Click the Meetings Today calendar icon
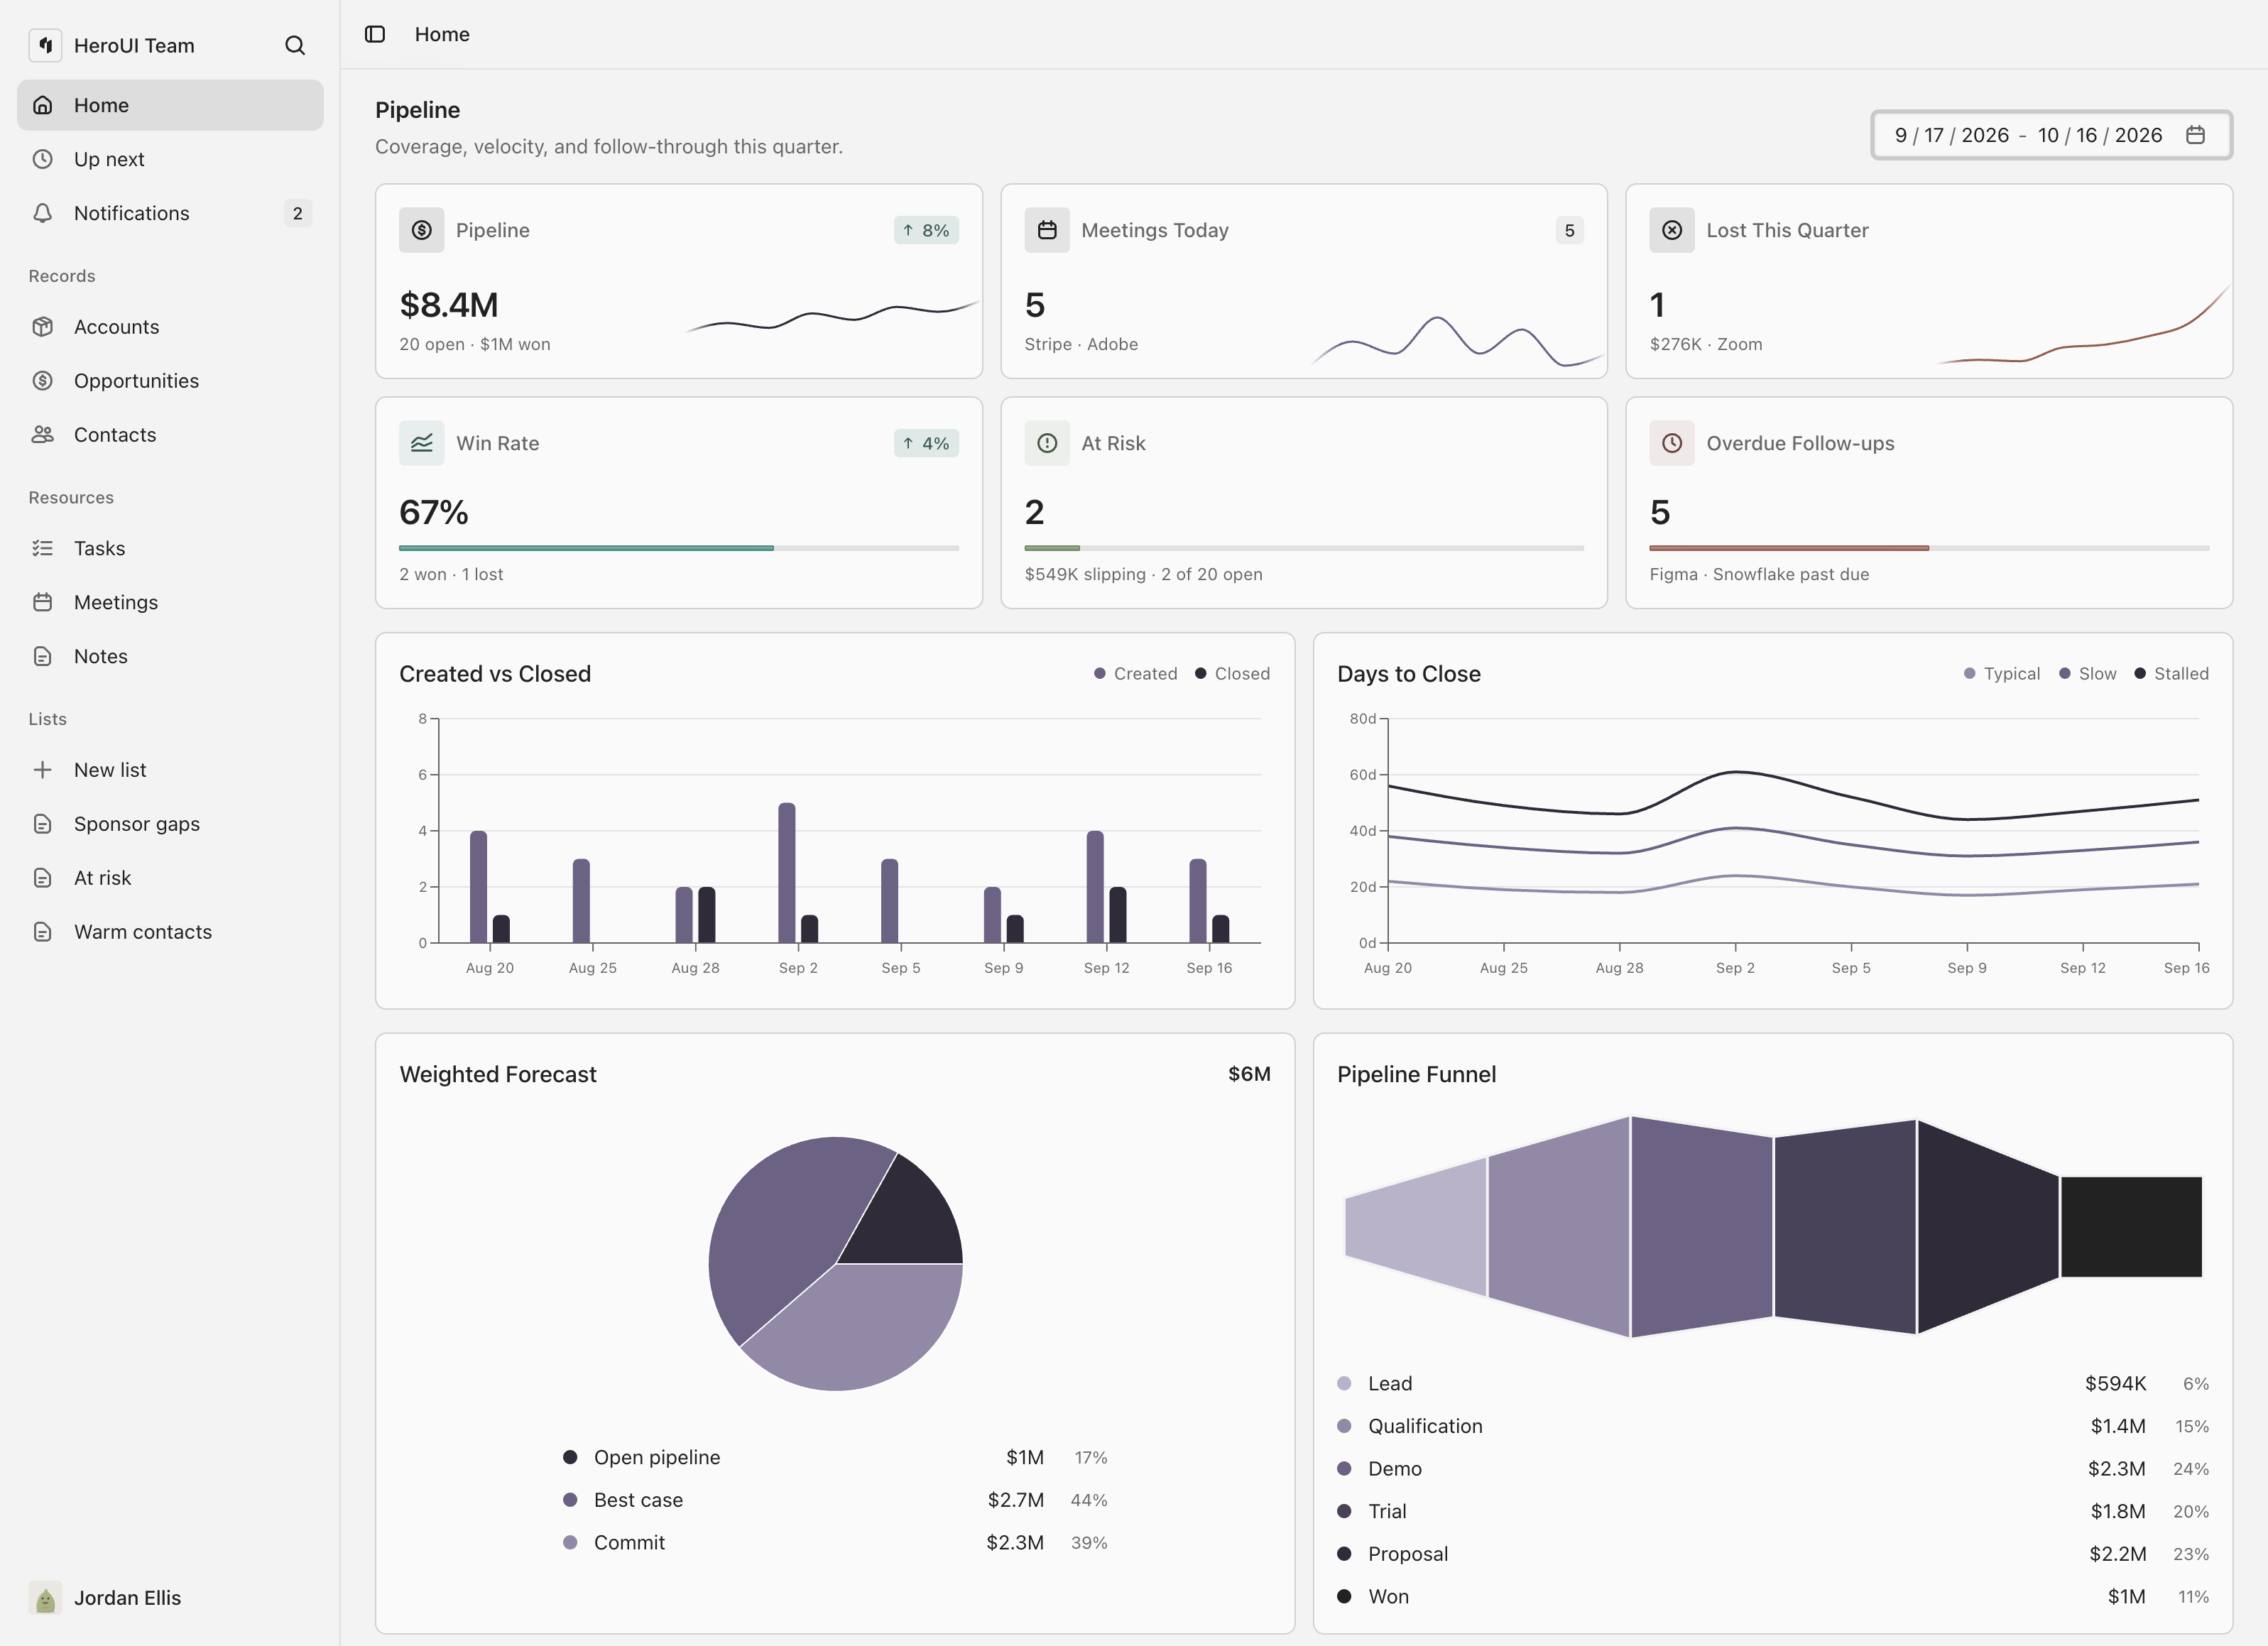 click(x=1047, y=230)
